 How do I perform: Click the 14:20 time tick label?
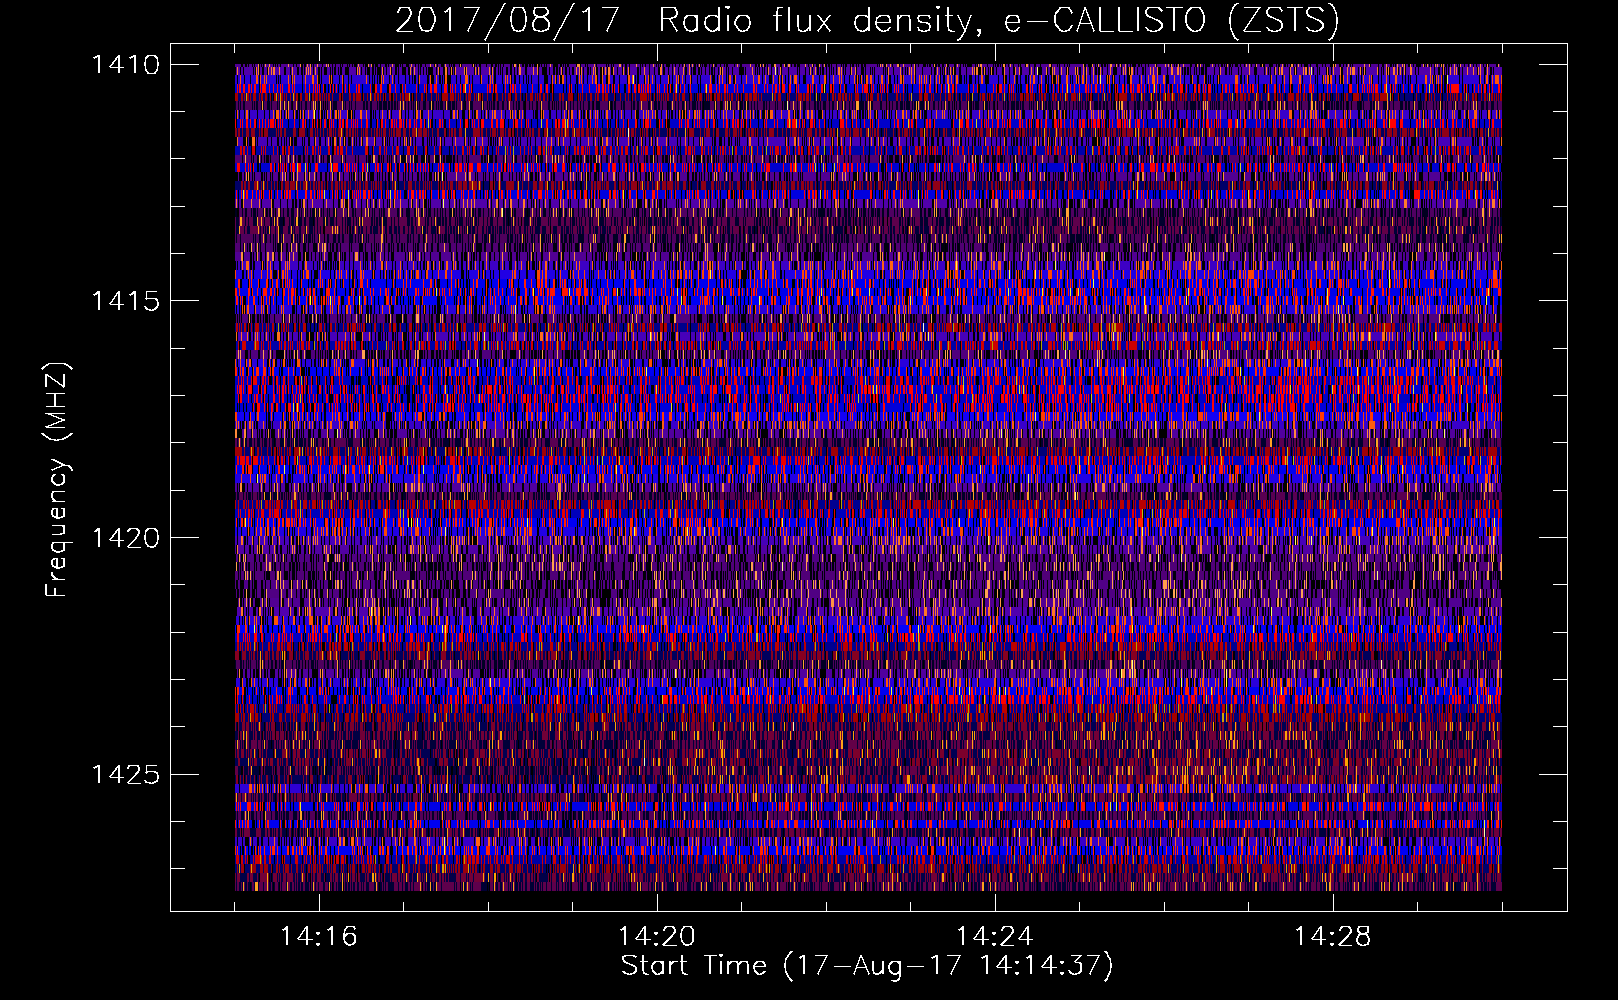(x=656, y=937)
